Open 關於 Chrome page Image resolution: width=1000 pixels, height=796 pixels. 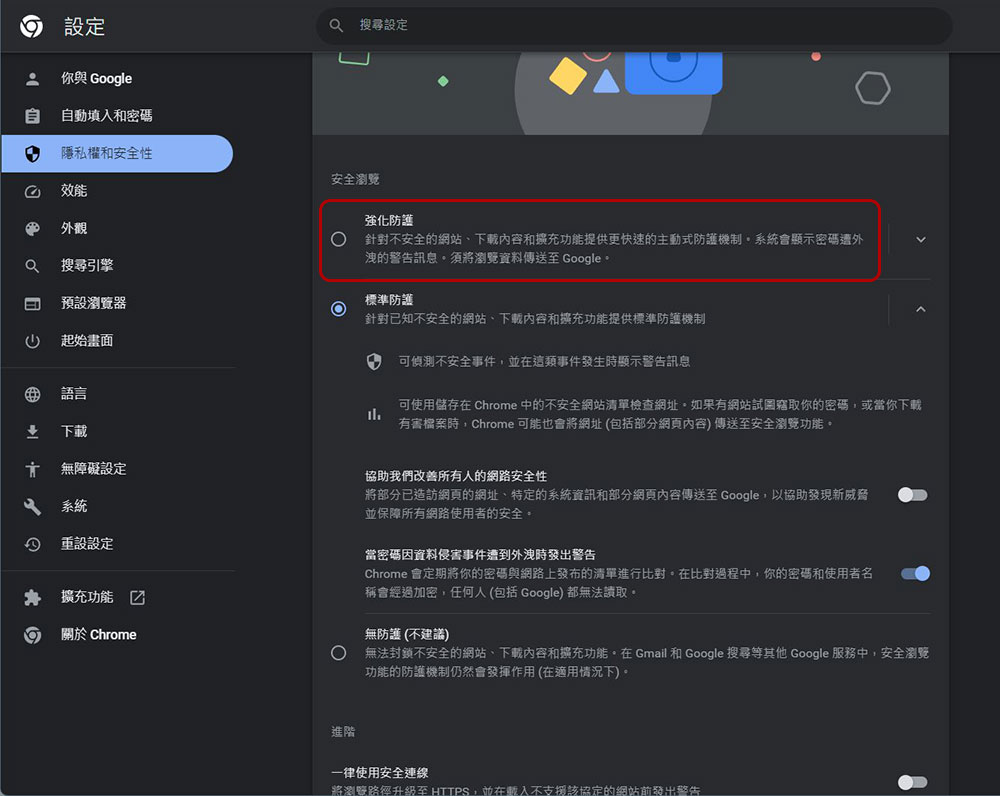point(98,635)
